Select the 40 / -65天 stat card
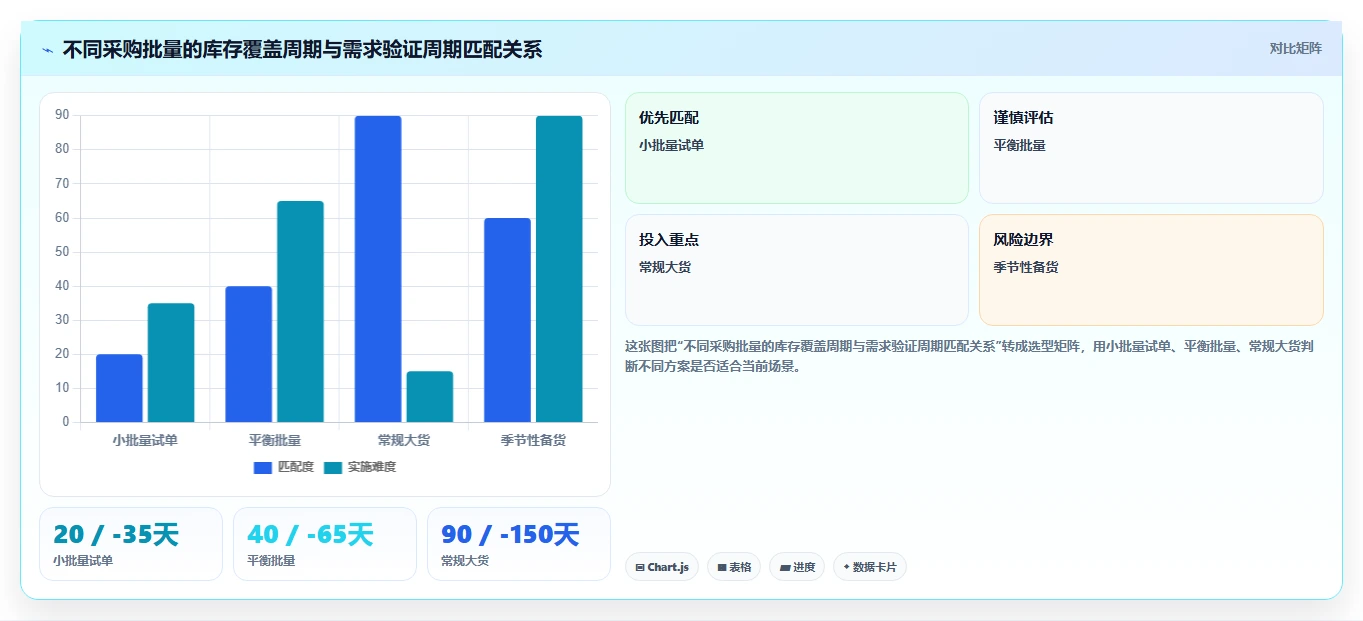The height and width of the screenshot is (621, 1363). [x=325, y=544]
